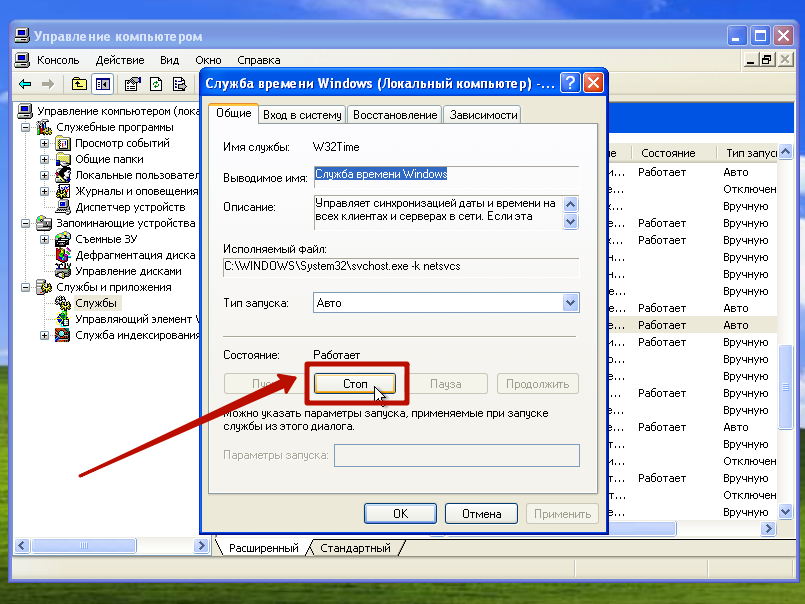Viewport: 805px width, 604px height.
Task: Expand the Съемные ЗУ node
Action: (x=44, y=239)
